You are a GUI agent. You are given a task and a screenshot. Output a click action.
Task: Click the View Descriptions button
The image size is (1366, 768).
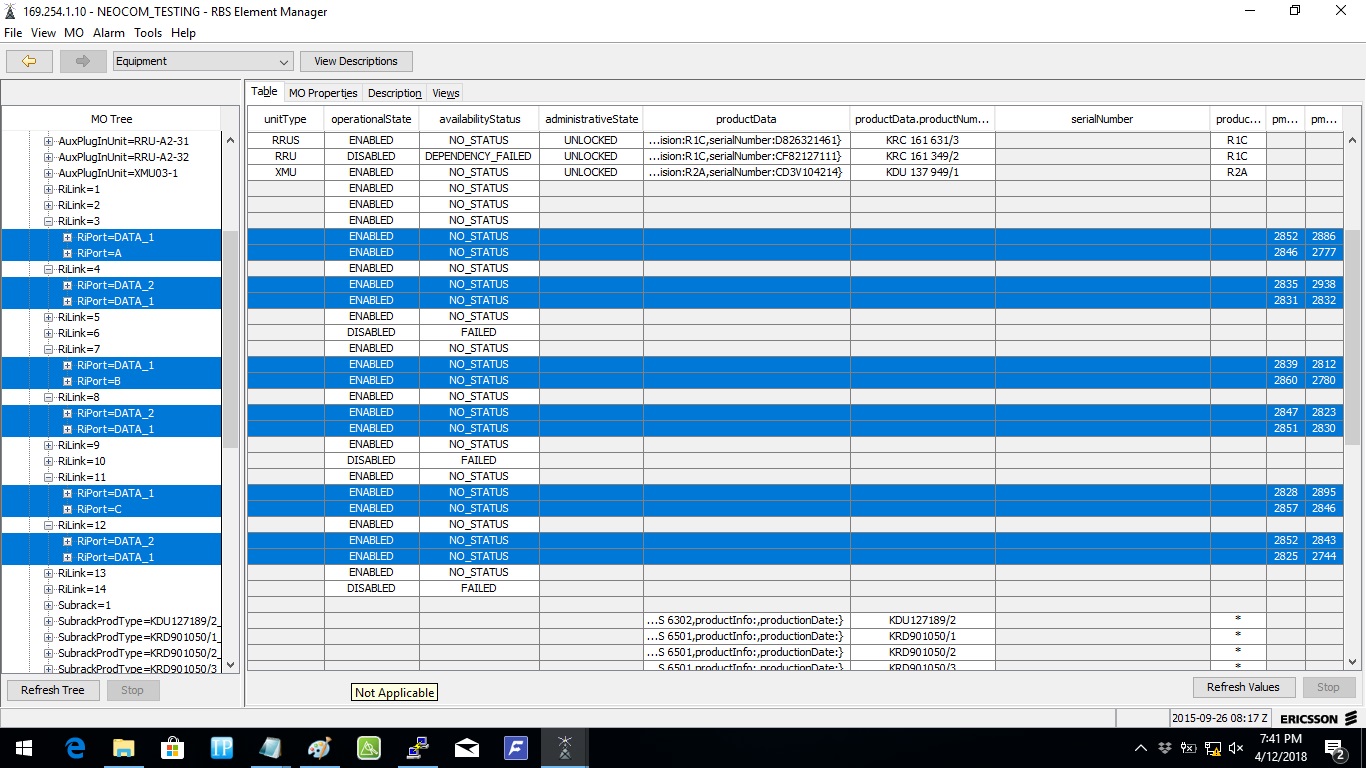coord(356,61)
